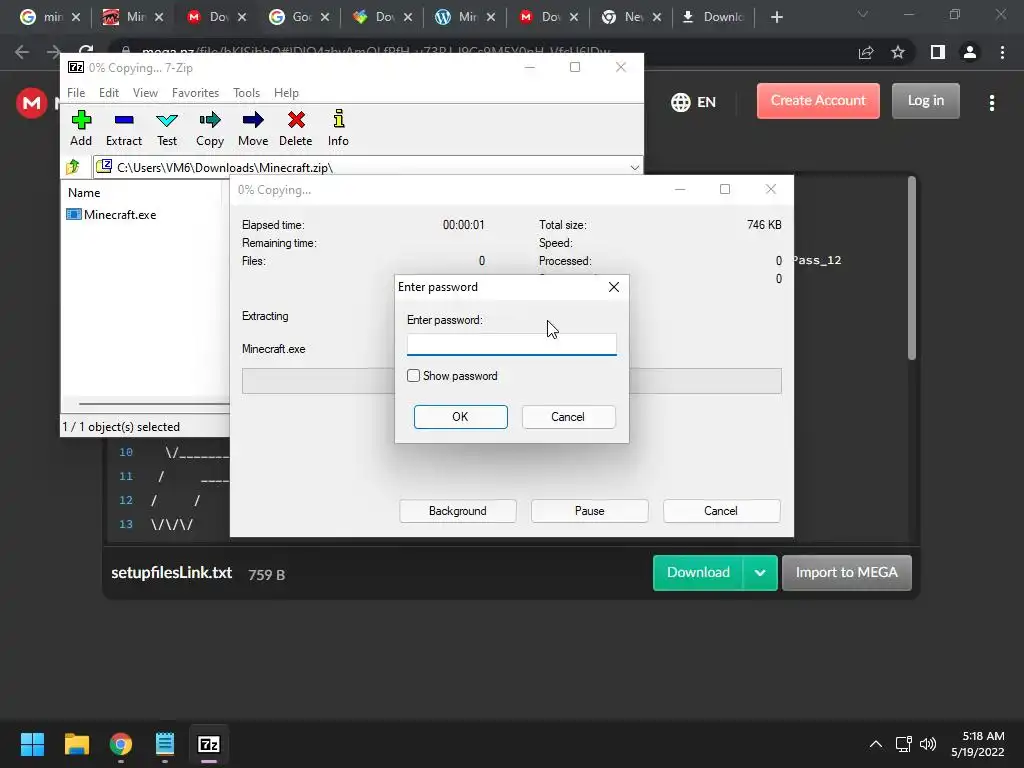
Task: Pause the extraction in Copying dialog
Action: click(589, 511)
